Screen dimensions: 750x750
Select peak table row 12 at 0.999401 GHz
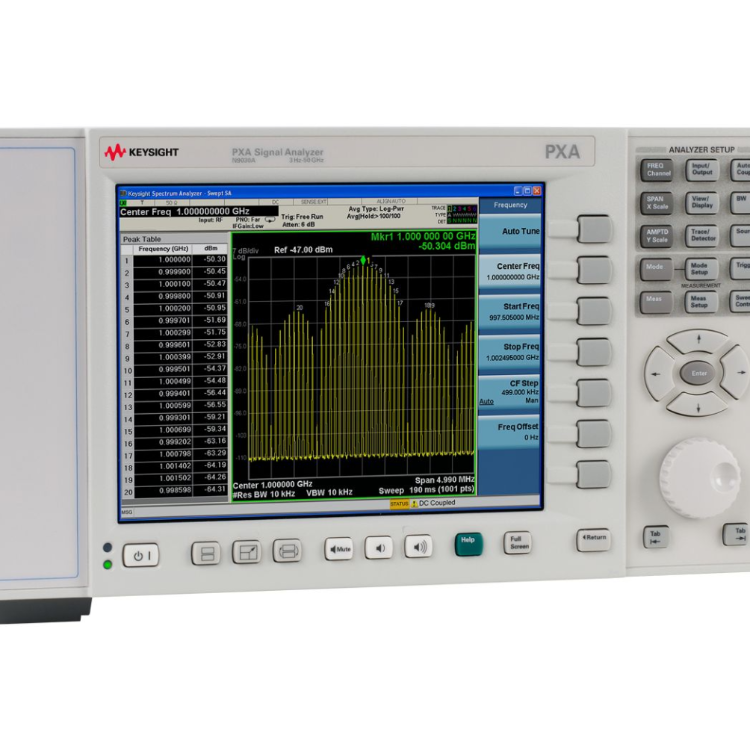tap(175, 394)
